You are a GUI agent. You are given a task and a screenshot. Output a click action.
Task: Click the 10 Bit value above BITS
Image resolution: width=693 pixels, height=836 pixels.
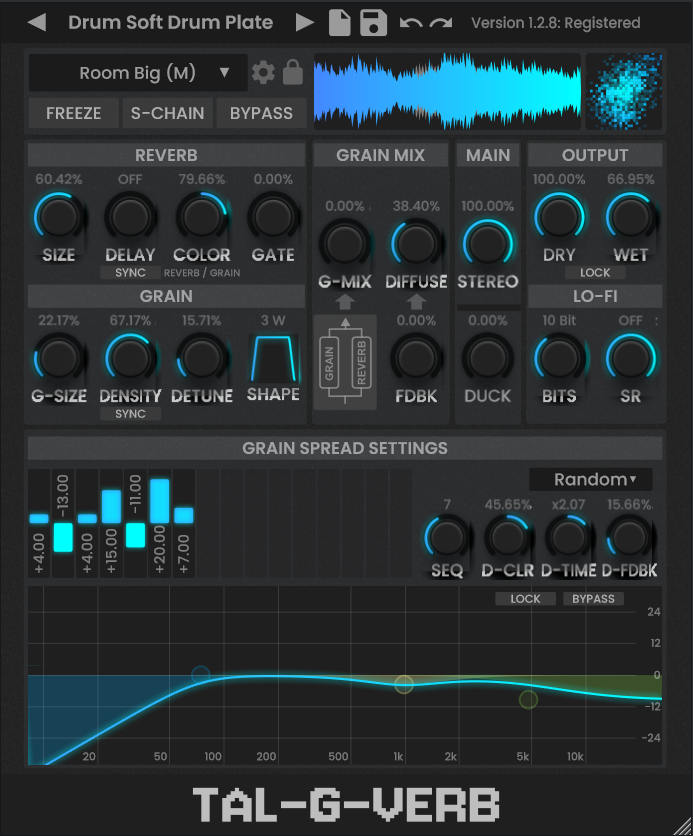(559, 320)
